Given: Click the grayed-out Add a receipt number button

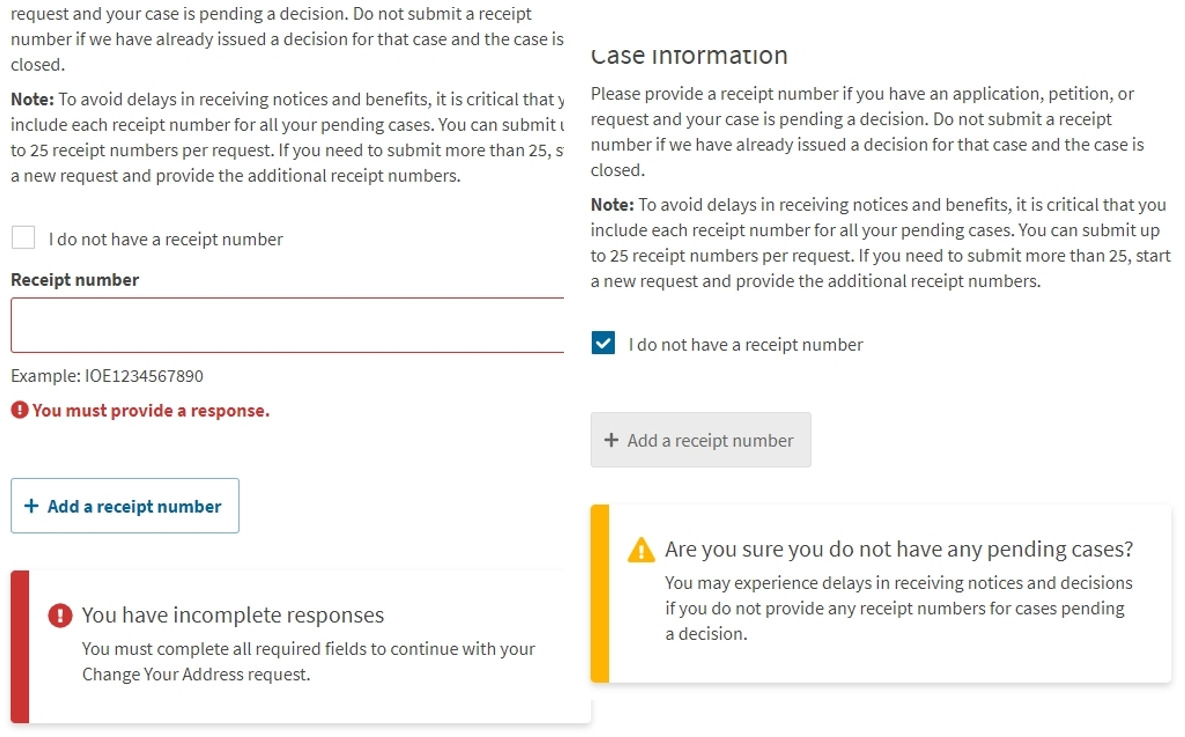Looking at the screenshot, I should click(x=701, y=440).
